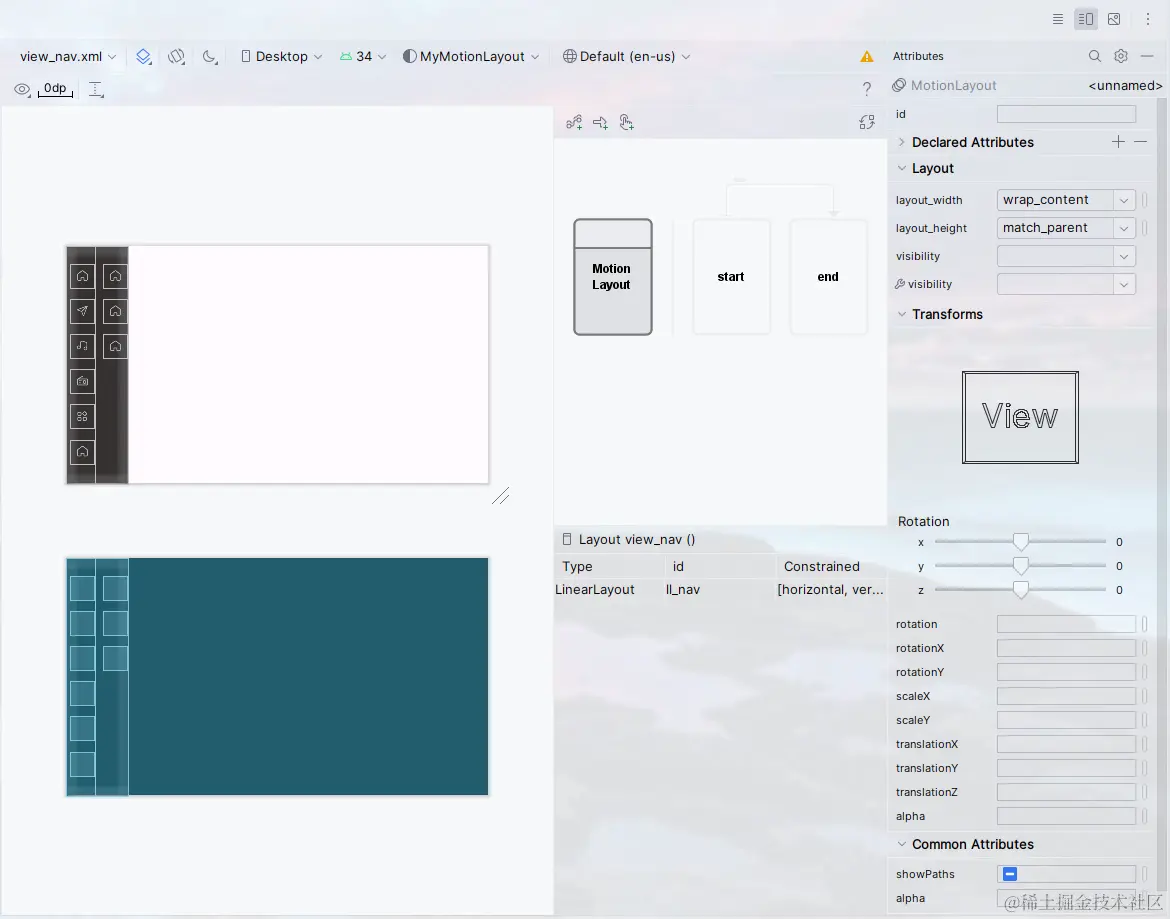The width and height of the screenshot is (1170, 919).
Task: Toggle view options eye icon
Action: tap(22, 90)
